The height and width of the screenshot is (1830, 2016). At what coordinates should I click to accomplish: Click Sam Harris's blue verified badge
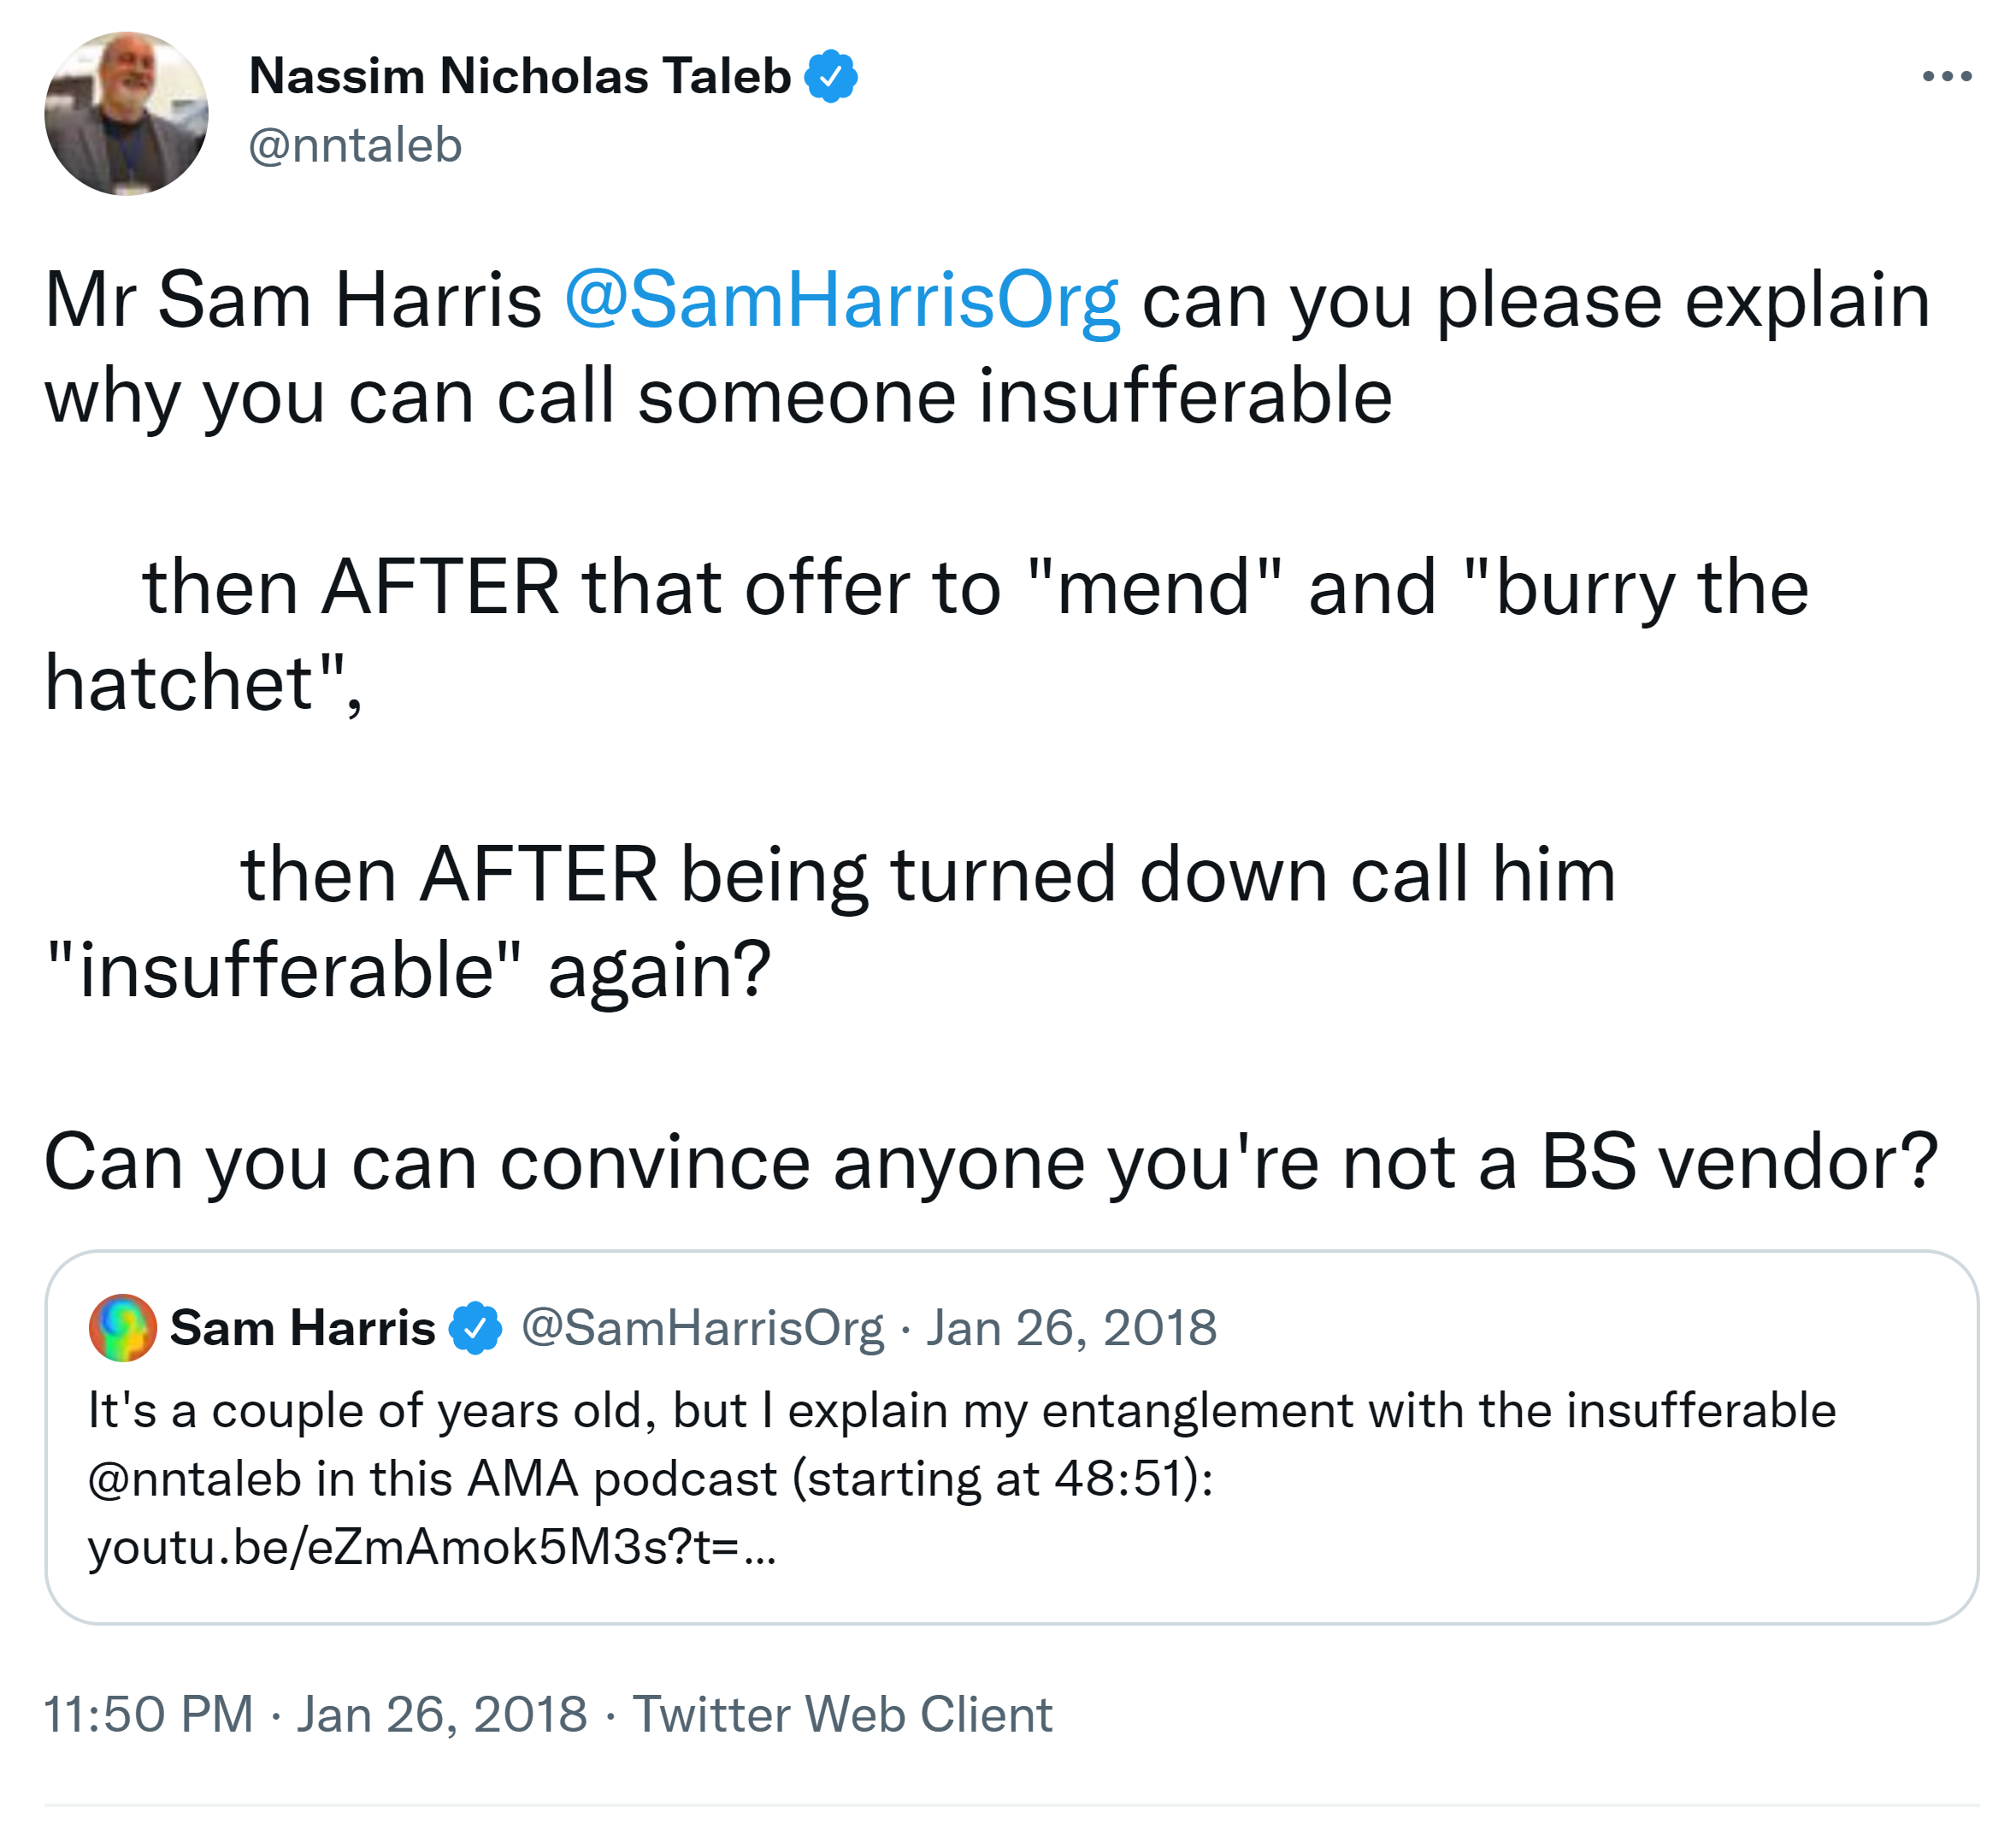pos(475,1328)
